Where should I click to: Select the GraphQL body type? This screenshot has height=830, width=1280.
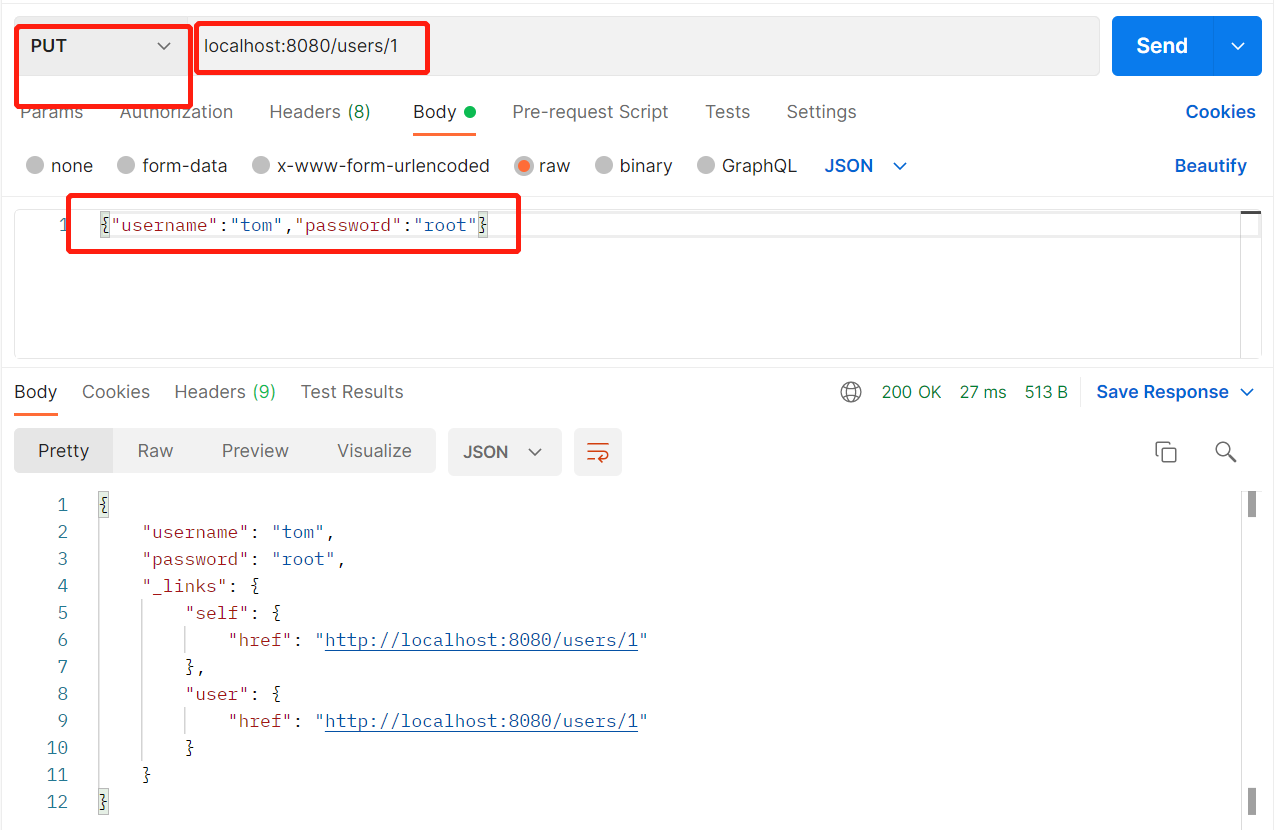[x=747, y=166]
